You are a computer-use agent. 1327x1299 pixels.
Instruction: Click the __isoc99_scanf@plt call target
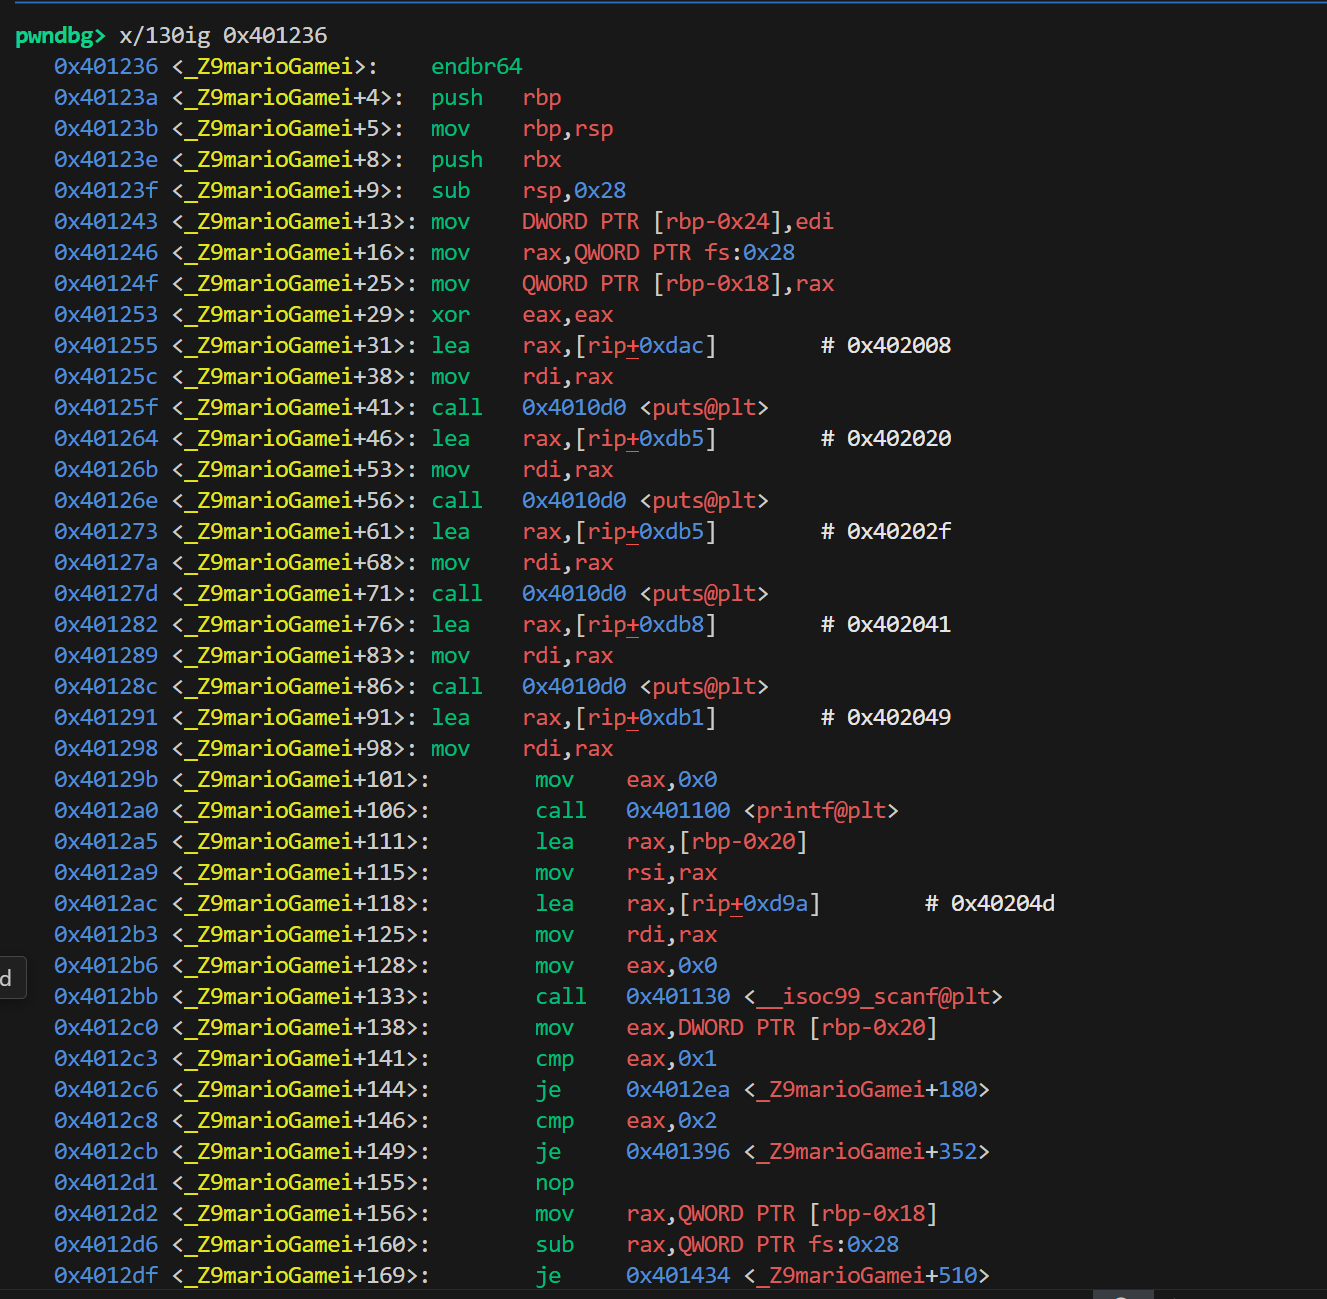[814, 997]
